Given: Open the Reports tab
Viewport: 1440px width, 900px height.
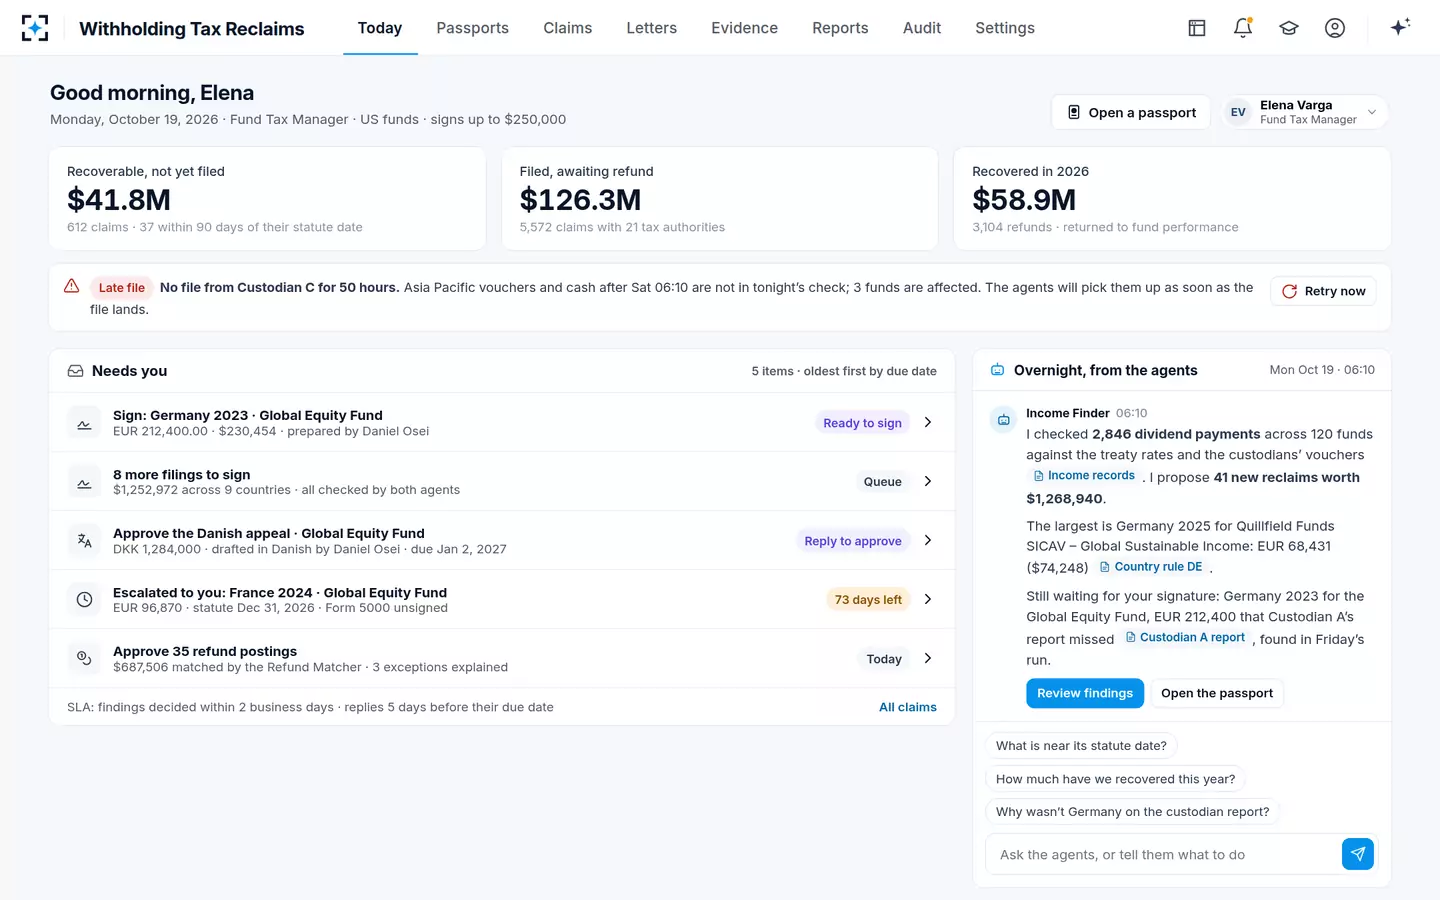Looking at the screenshot, I should tap(840, 28).
